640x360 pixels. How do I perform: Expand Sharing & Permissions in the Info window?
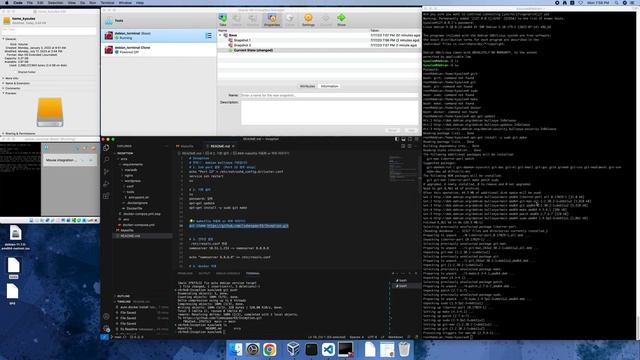pos(4,133)
